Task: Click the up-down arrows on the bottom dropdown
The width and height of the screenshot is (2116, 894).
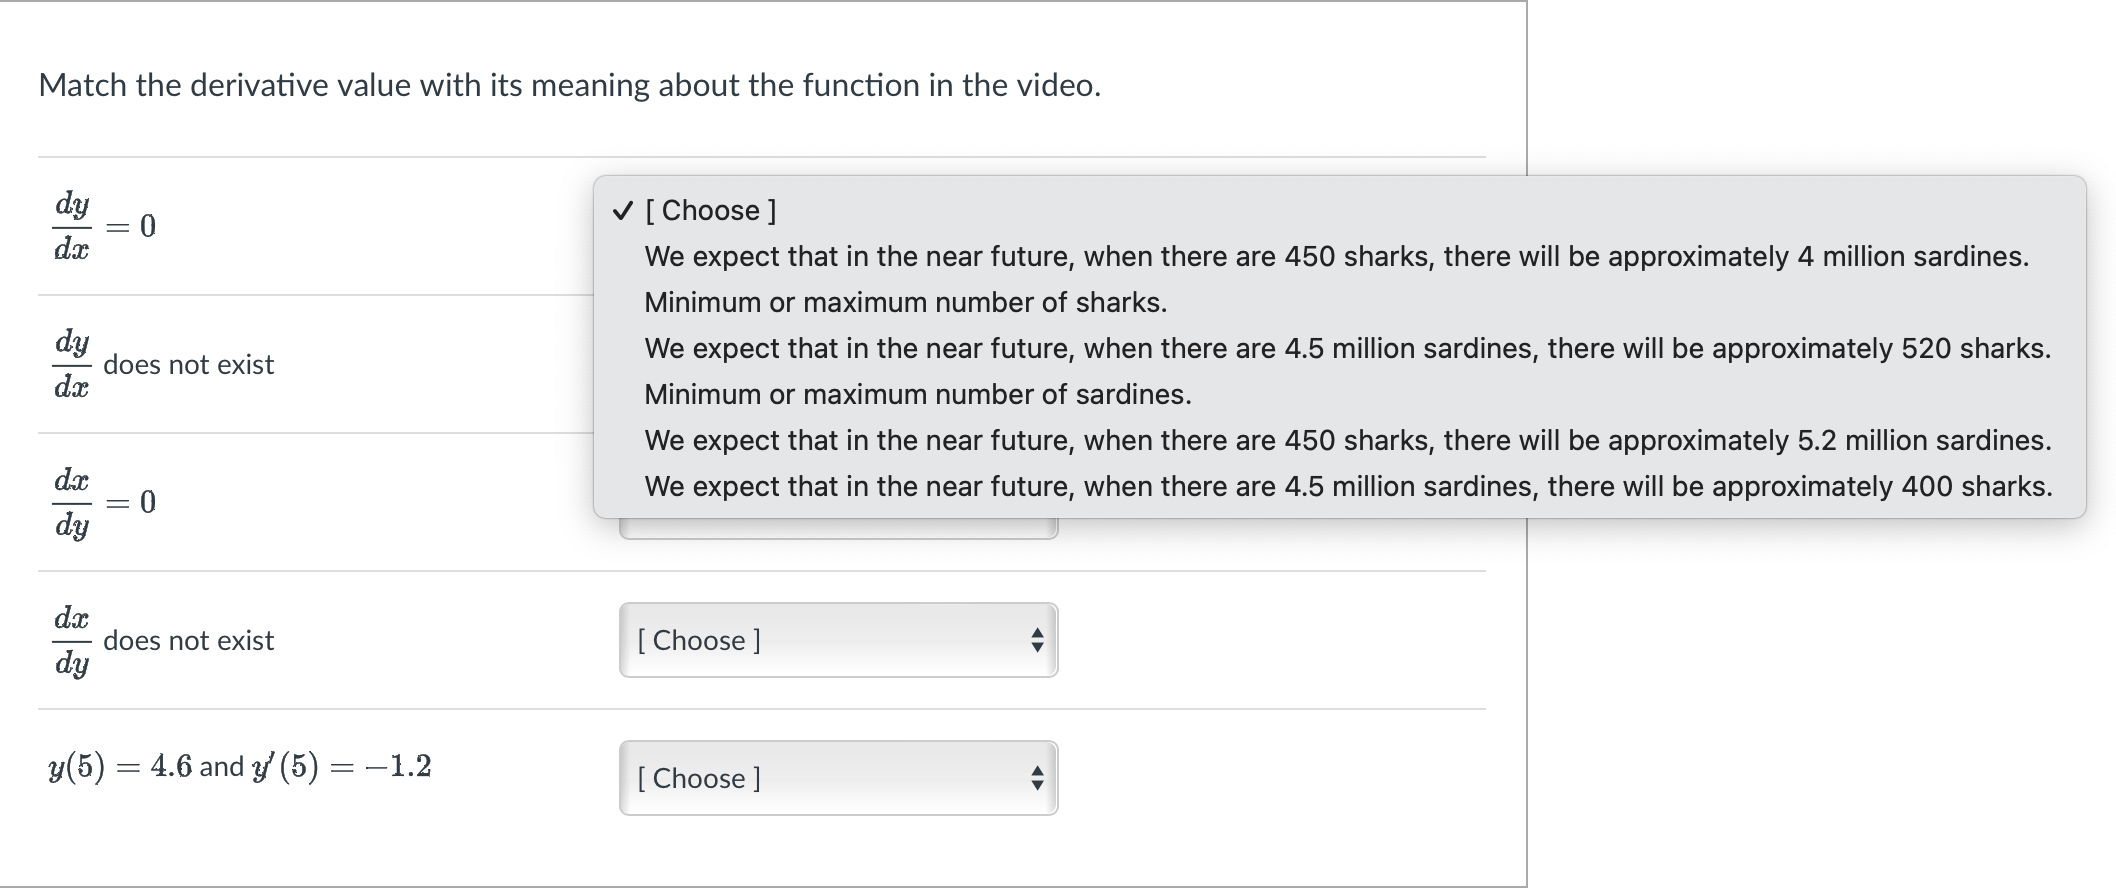Action: 1038,779
